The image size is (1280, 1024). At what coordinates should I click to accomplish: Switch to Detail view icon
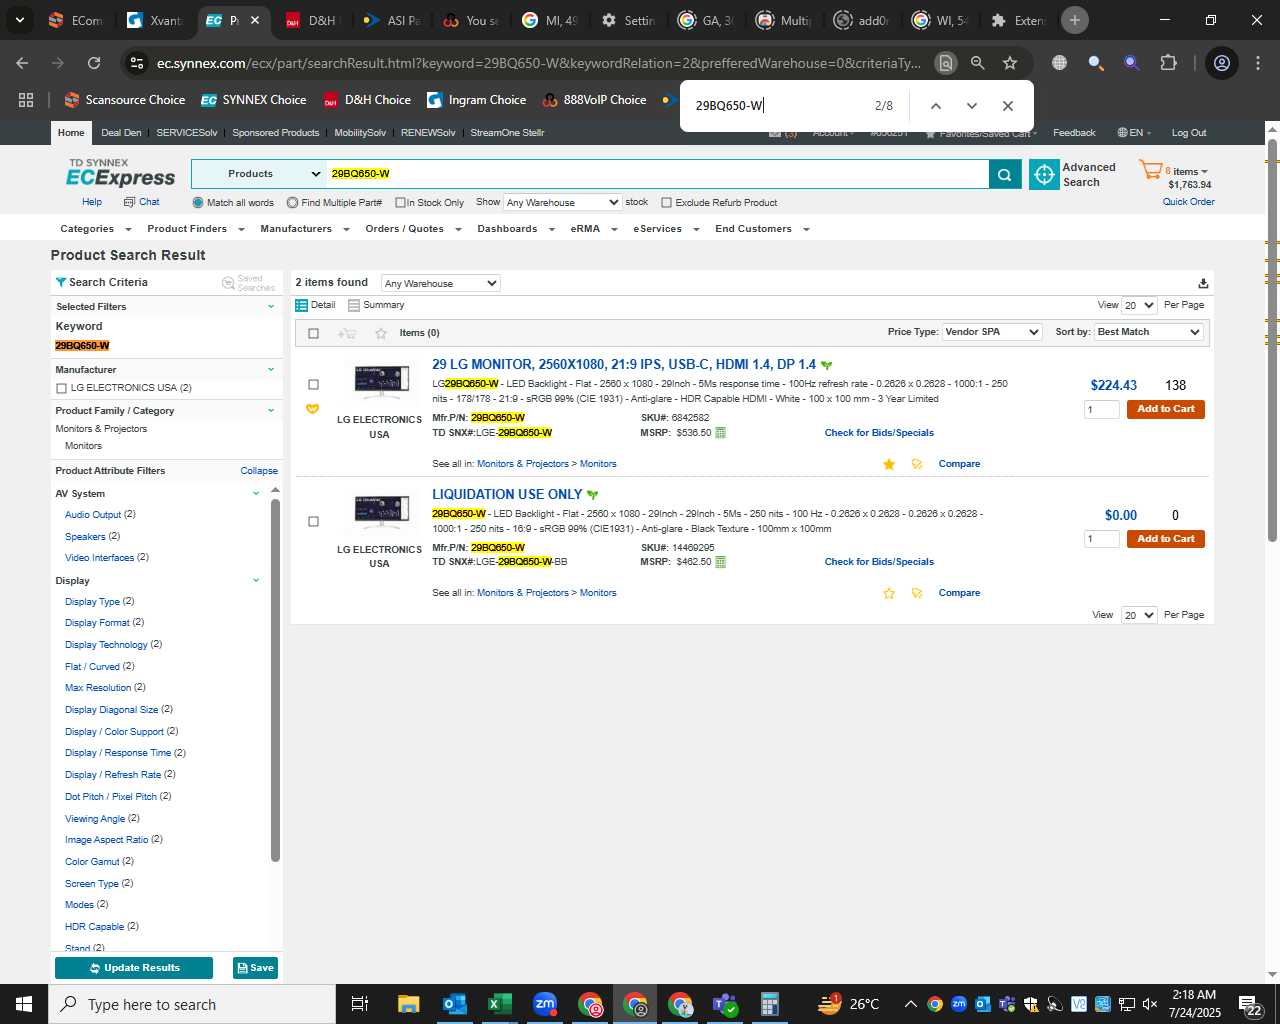click(301, 305)
